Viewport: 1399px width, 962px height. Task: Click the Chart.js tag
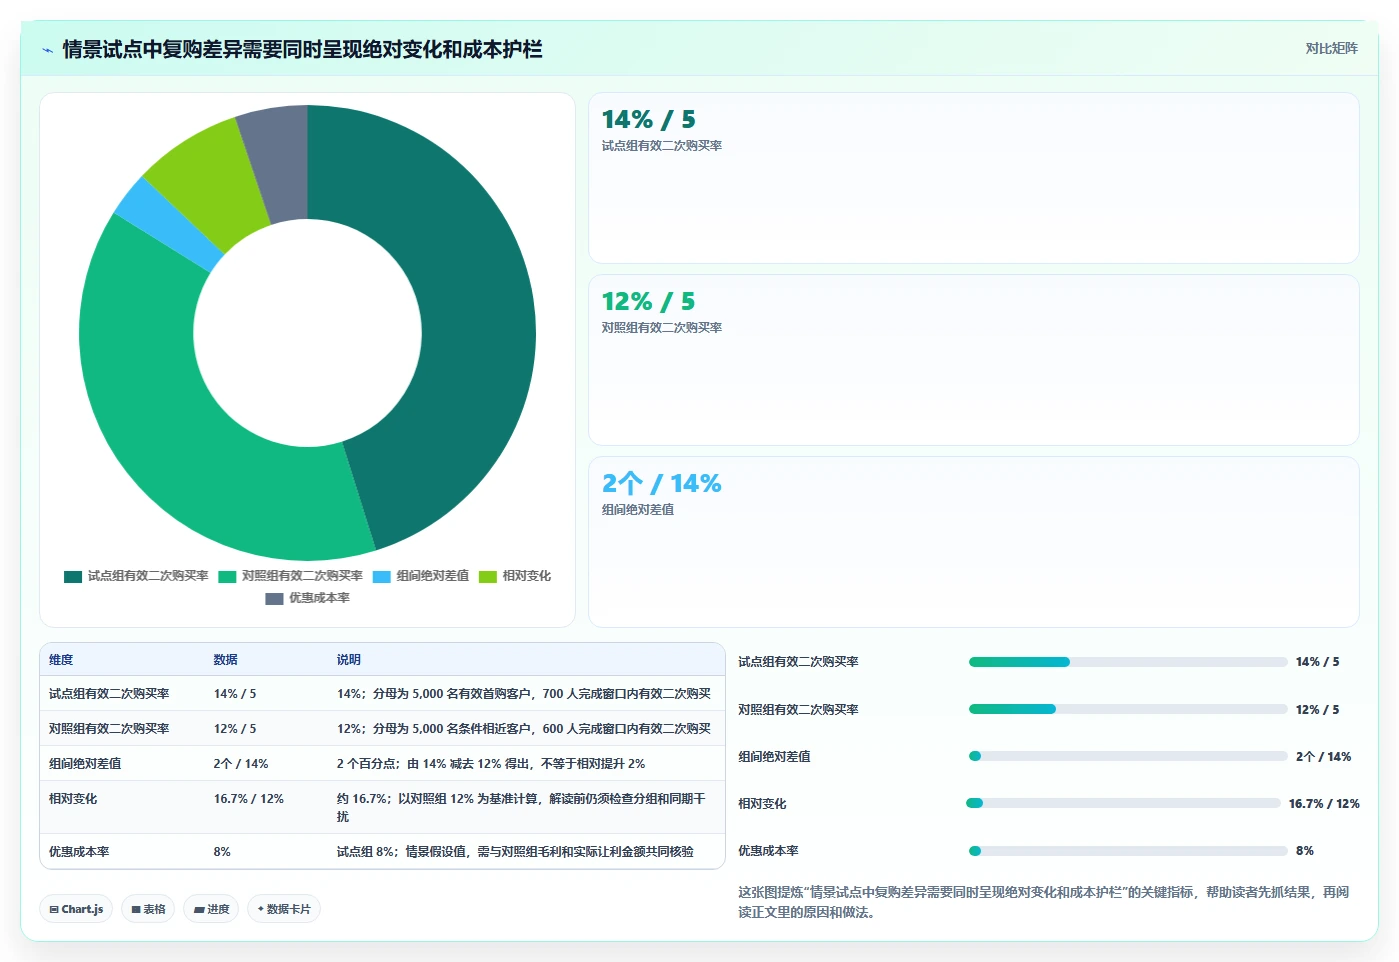(x=76, y=909)
